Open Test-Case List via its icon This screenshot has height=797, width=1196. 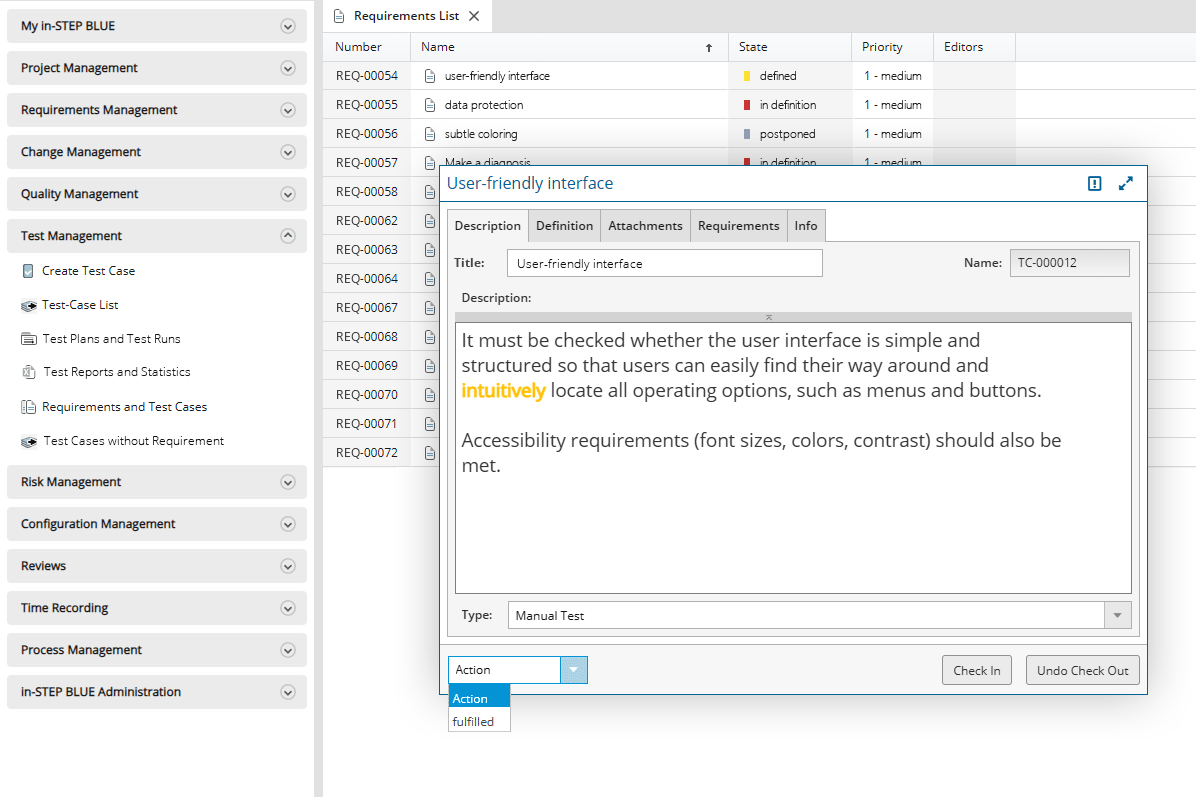click(x=28, y=305)
